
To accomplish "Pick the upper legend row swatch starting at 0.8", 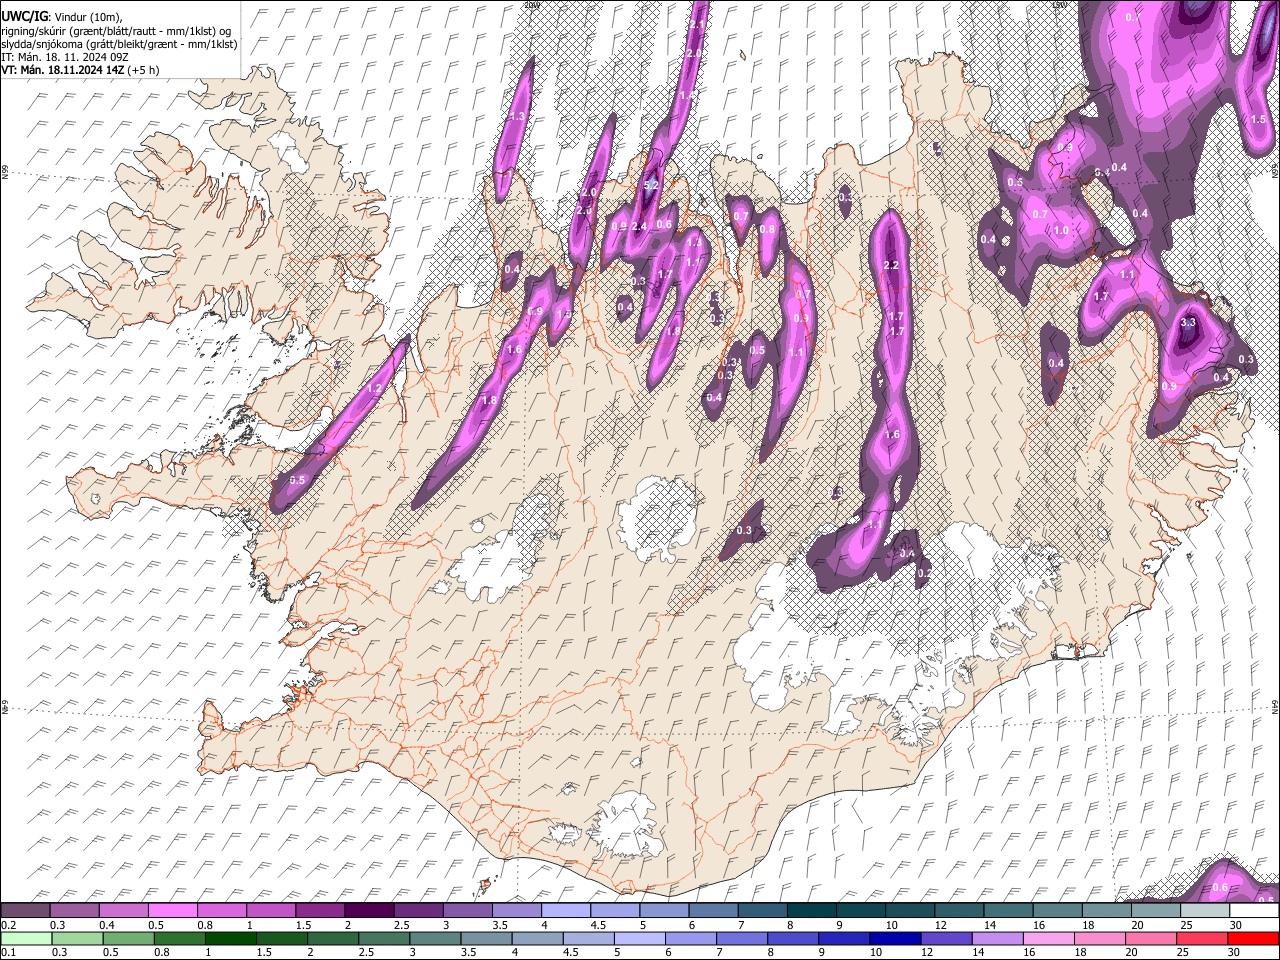I will pos(221,910).
